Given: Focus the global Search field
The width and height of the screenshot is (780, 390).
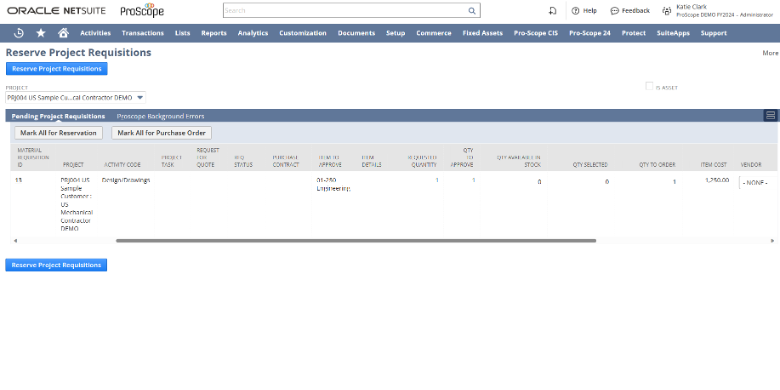Looking at the screenshot, I should (x=345, y=10).
